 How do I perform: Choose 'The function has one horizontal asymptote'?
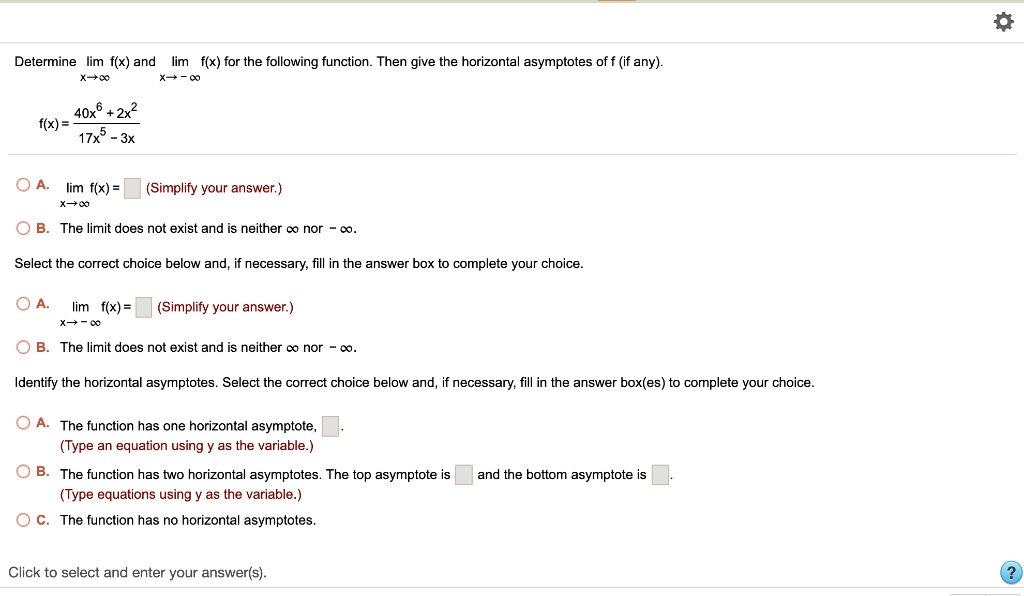click(24, 423)
